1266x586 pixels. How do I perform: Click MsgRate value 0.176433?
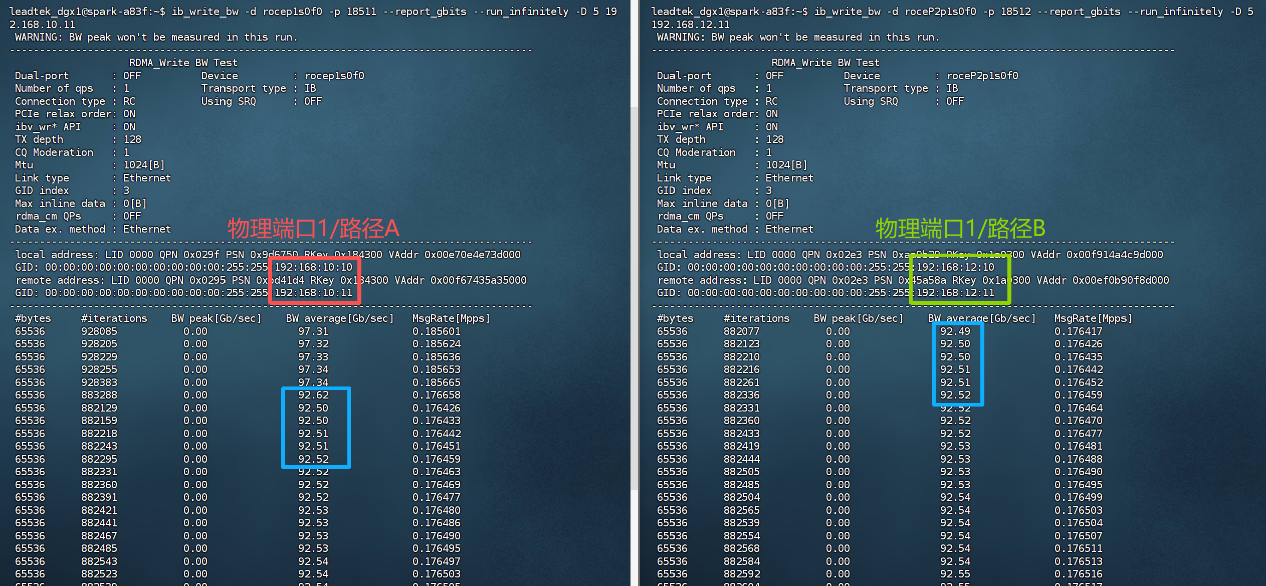pos(437,421)
